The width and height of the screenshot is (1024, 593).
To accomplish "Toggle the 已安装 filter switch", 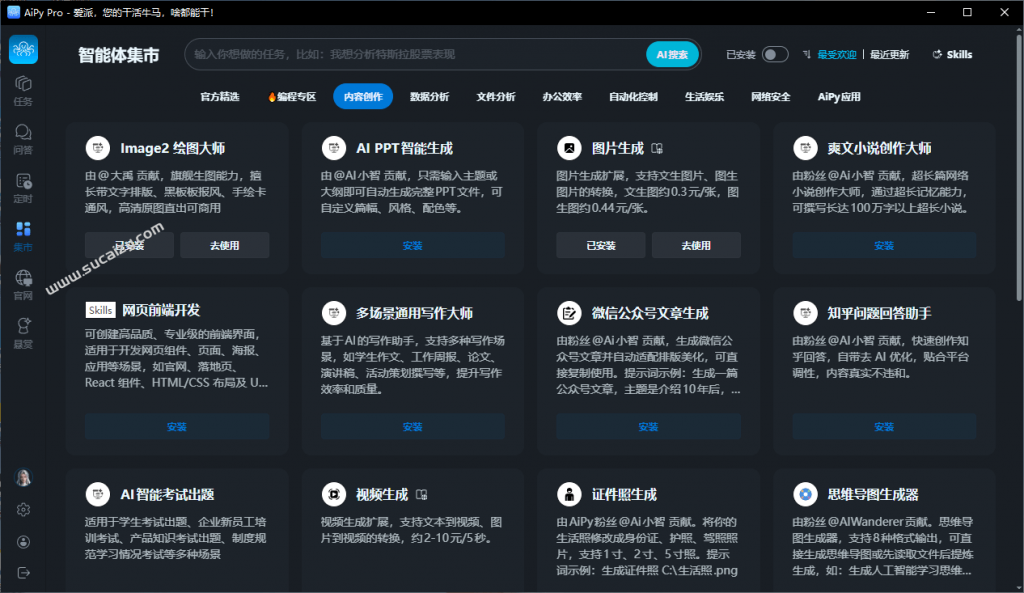I will tap(775, 54).
